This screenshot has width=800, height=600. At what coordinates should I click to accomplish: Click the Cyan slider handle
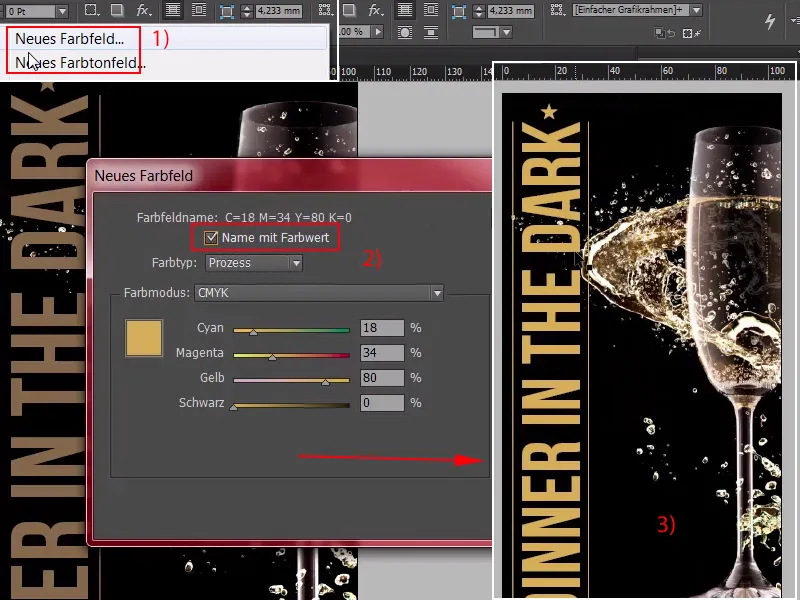253,332
